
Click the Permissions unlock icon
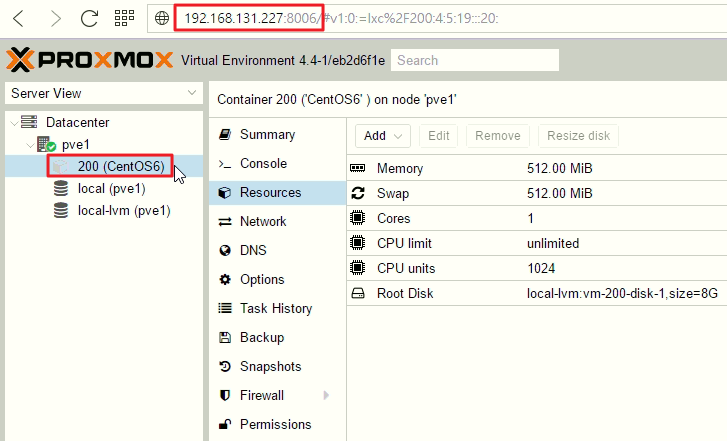[225, 424]
